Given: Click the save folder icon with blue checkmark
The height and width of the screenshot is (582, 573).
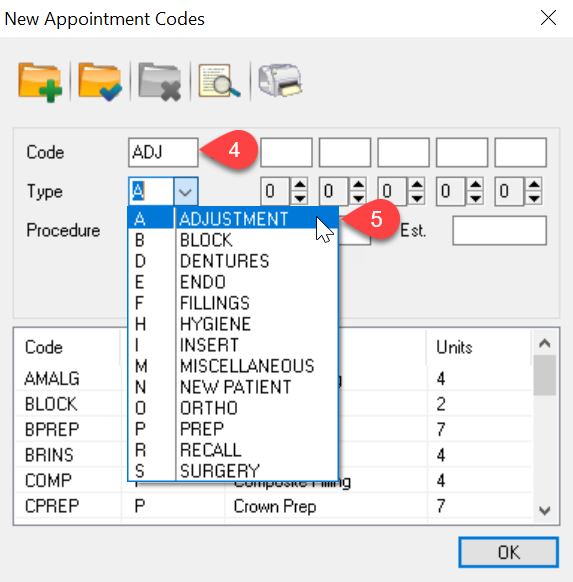Looking at the screenshot, I should (x=100, y=82).
